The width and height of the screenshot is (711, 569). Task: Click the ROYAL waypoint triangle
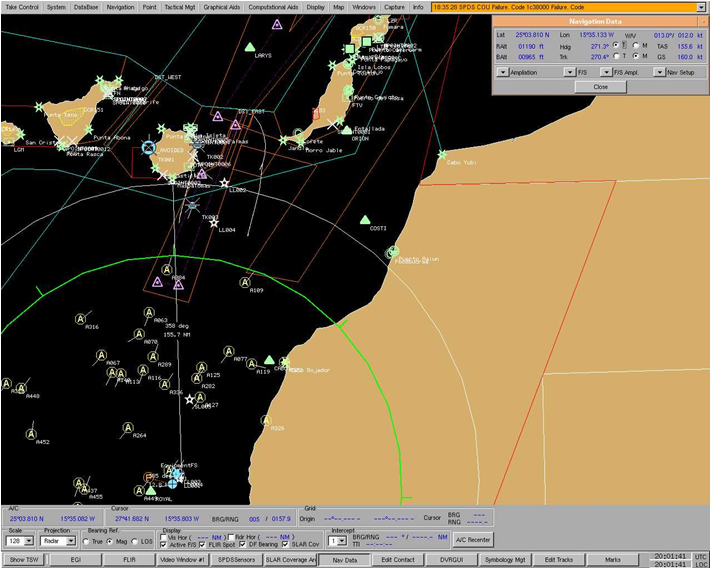tap(151, 491)
